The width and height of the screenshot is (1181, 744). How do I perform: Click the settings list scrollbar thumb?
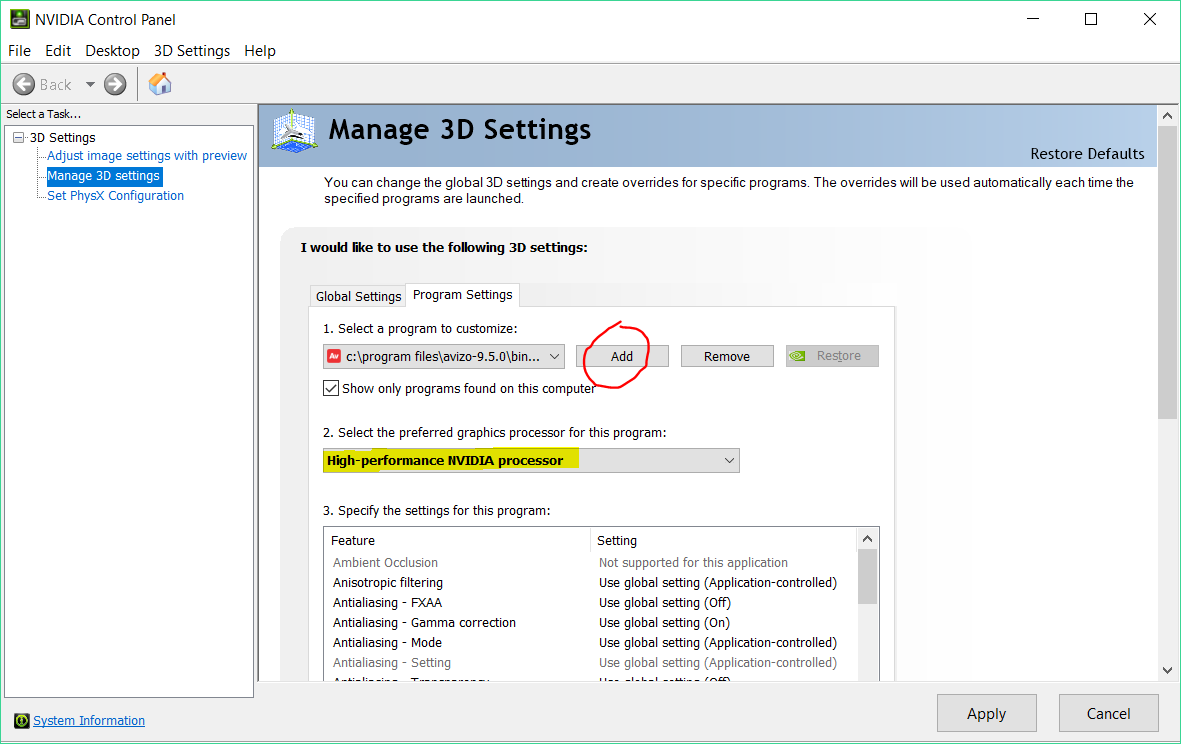click(868, 577)
